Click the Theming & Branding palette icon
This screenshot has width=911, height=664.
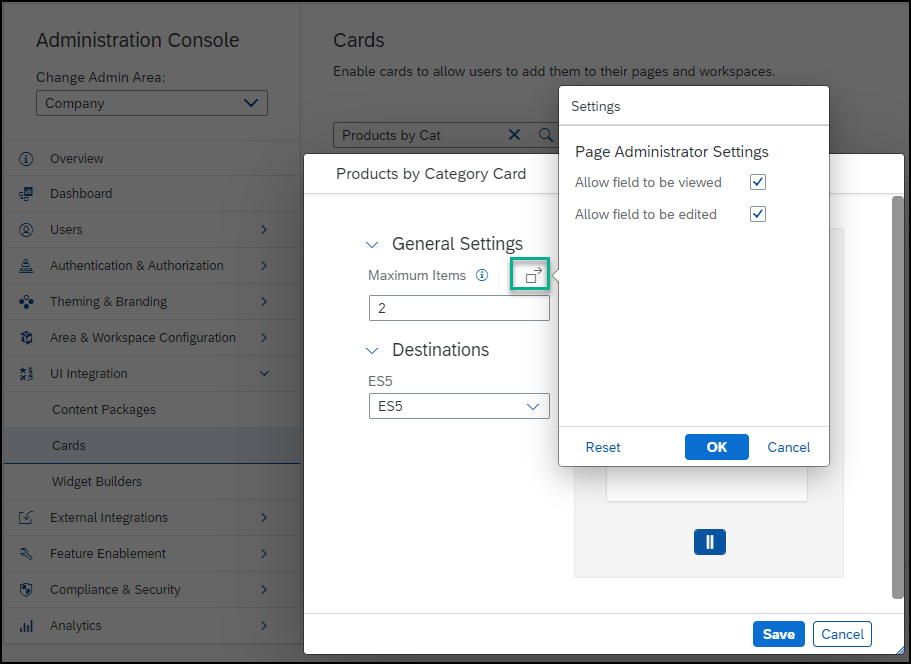tap(26, 302)
